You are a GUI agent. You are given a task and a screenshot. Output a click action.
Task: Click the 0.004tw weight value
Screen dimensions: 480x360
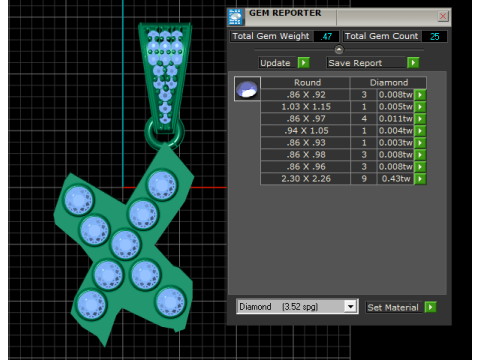396,131
